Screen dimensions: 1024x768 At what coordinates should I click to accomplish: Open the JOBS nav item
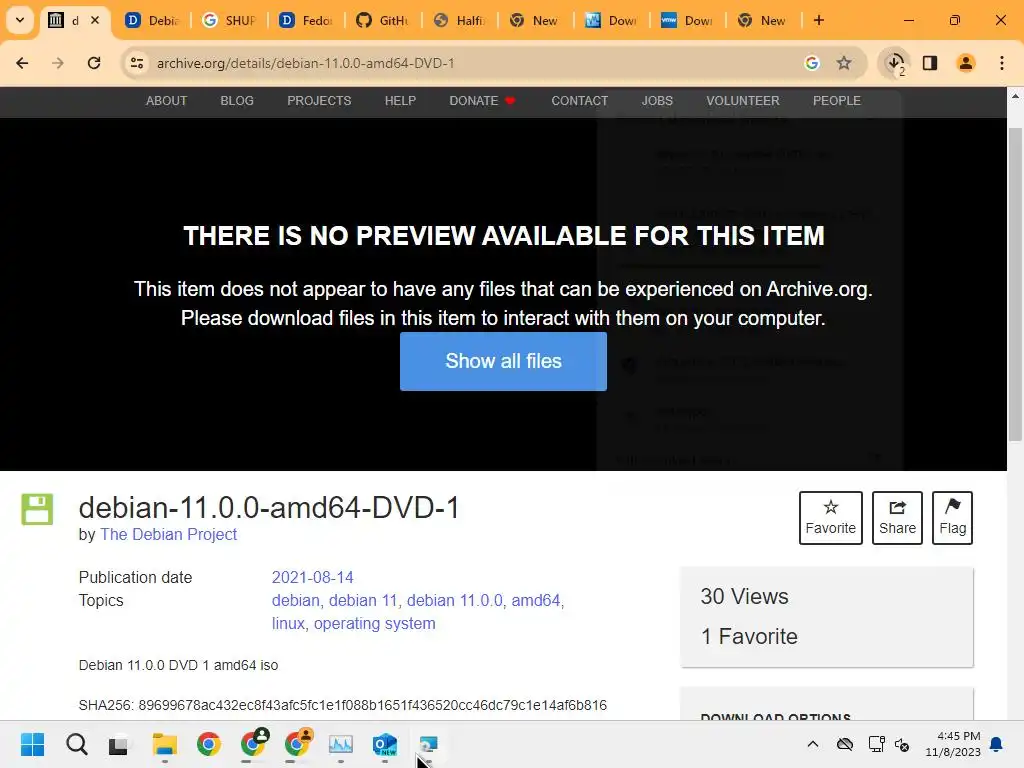click(657, 101)
